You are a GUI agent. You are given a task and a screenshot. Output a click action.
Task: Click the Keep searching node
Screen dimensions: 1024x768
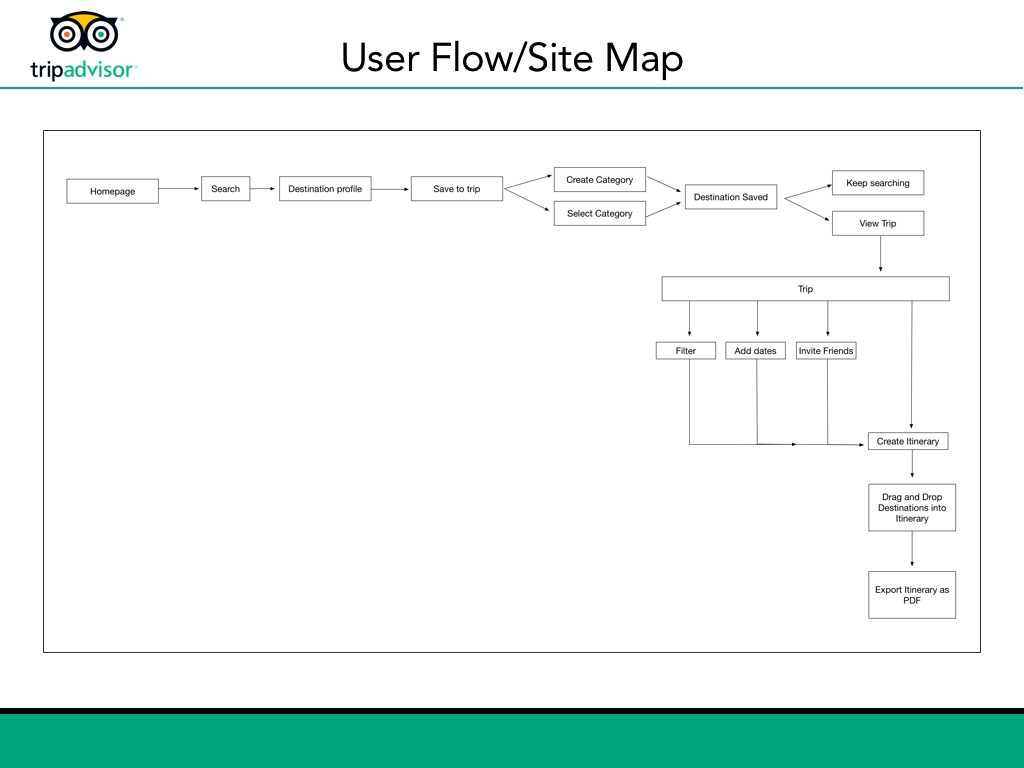pos(878,183)
